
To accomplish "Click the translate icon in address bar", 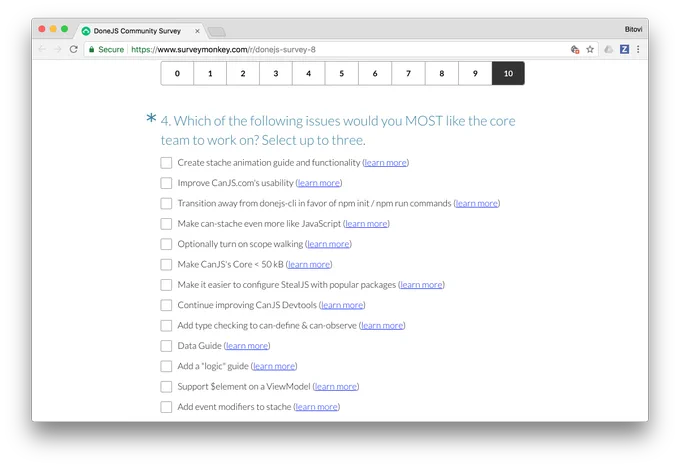I will tap(575, 49).
